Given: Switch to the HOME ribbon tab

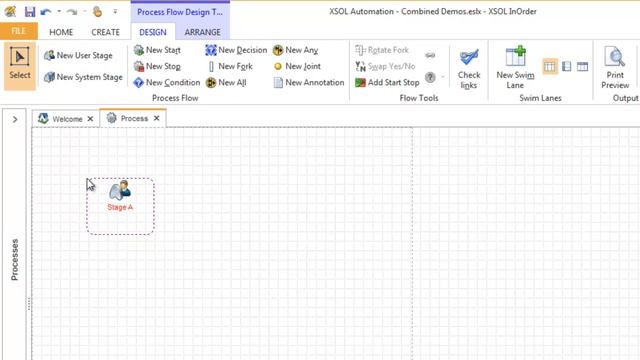Looking at the screenshot, I should point(61,32).
